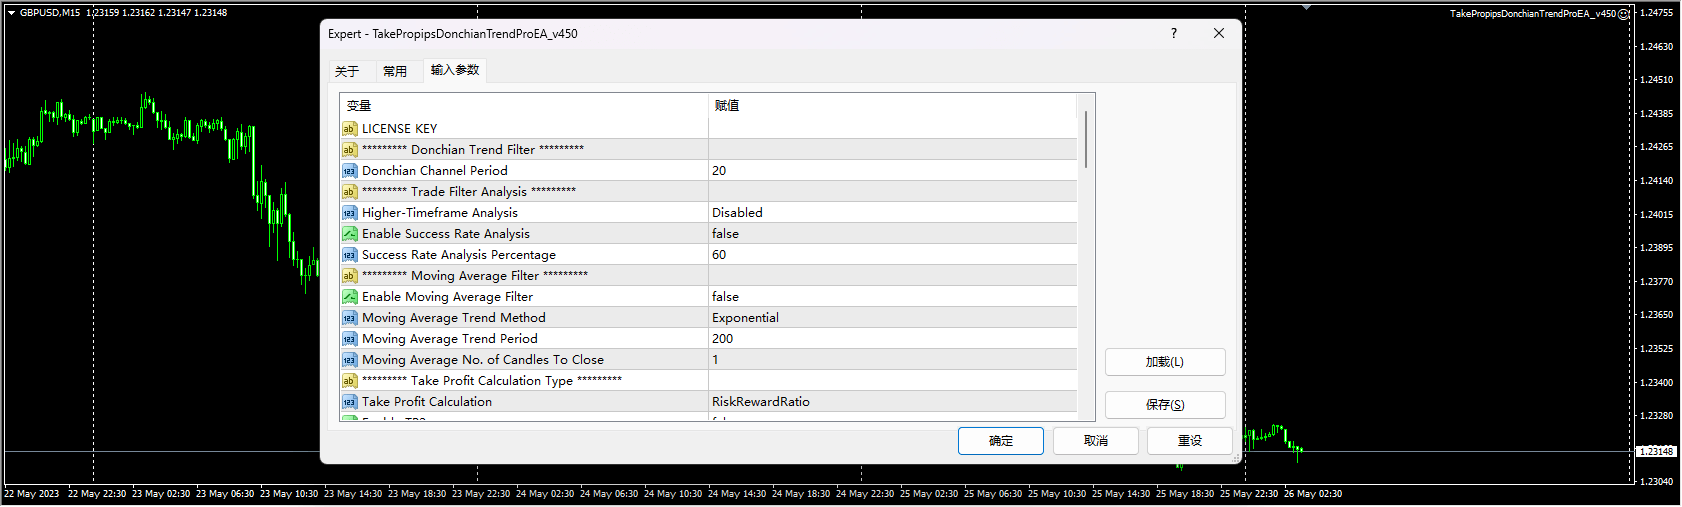1682x507 pixels.
Task: Cancel with the 取消 button
Action: pyautogui.click(x=1096, y=441)
